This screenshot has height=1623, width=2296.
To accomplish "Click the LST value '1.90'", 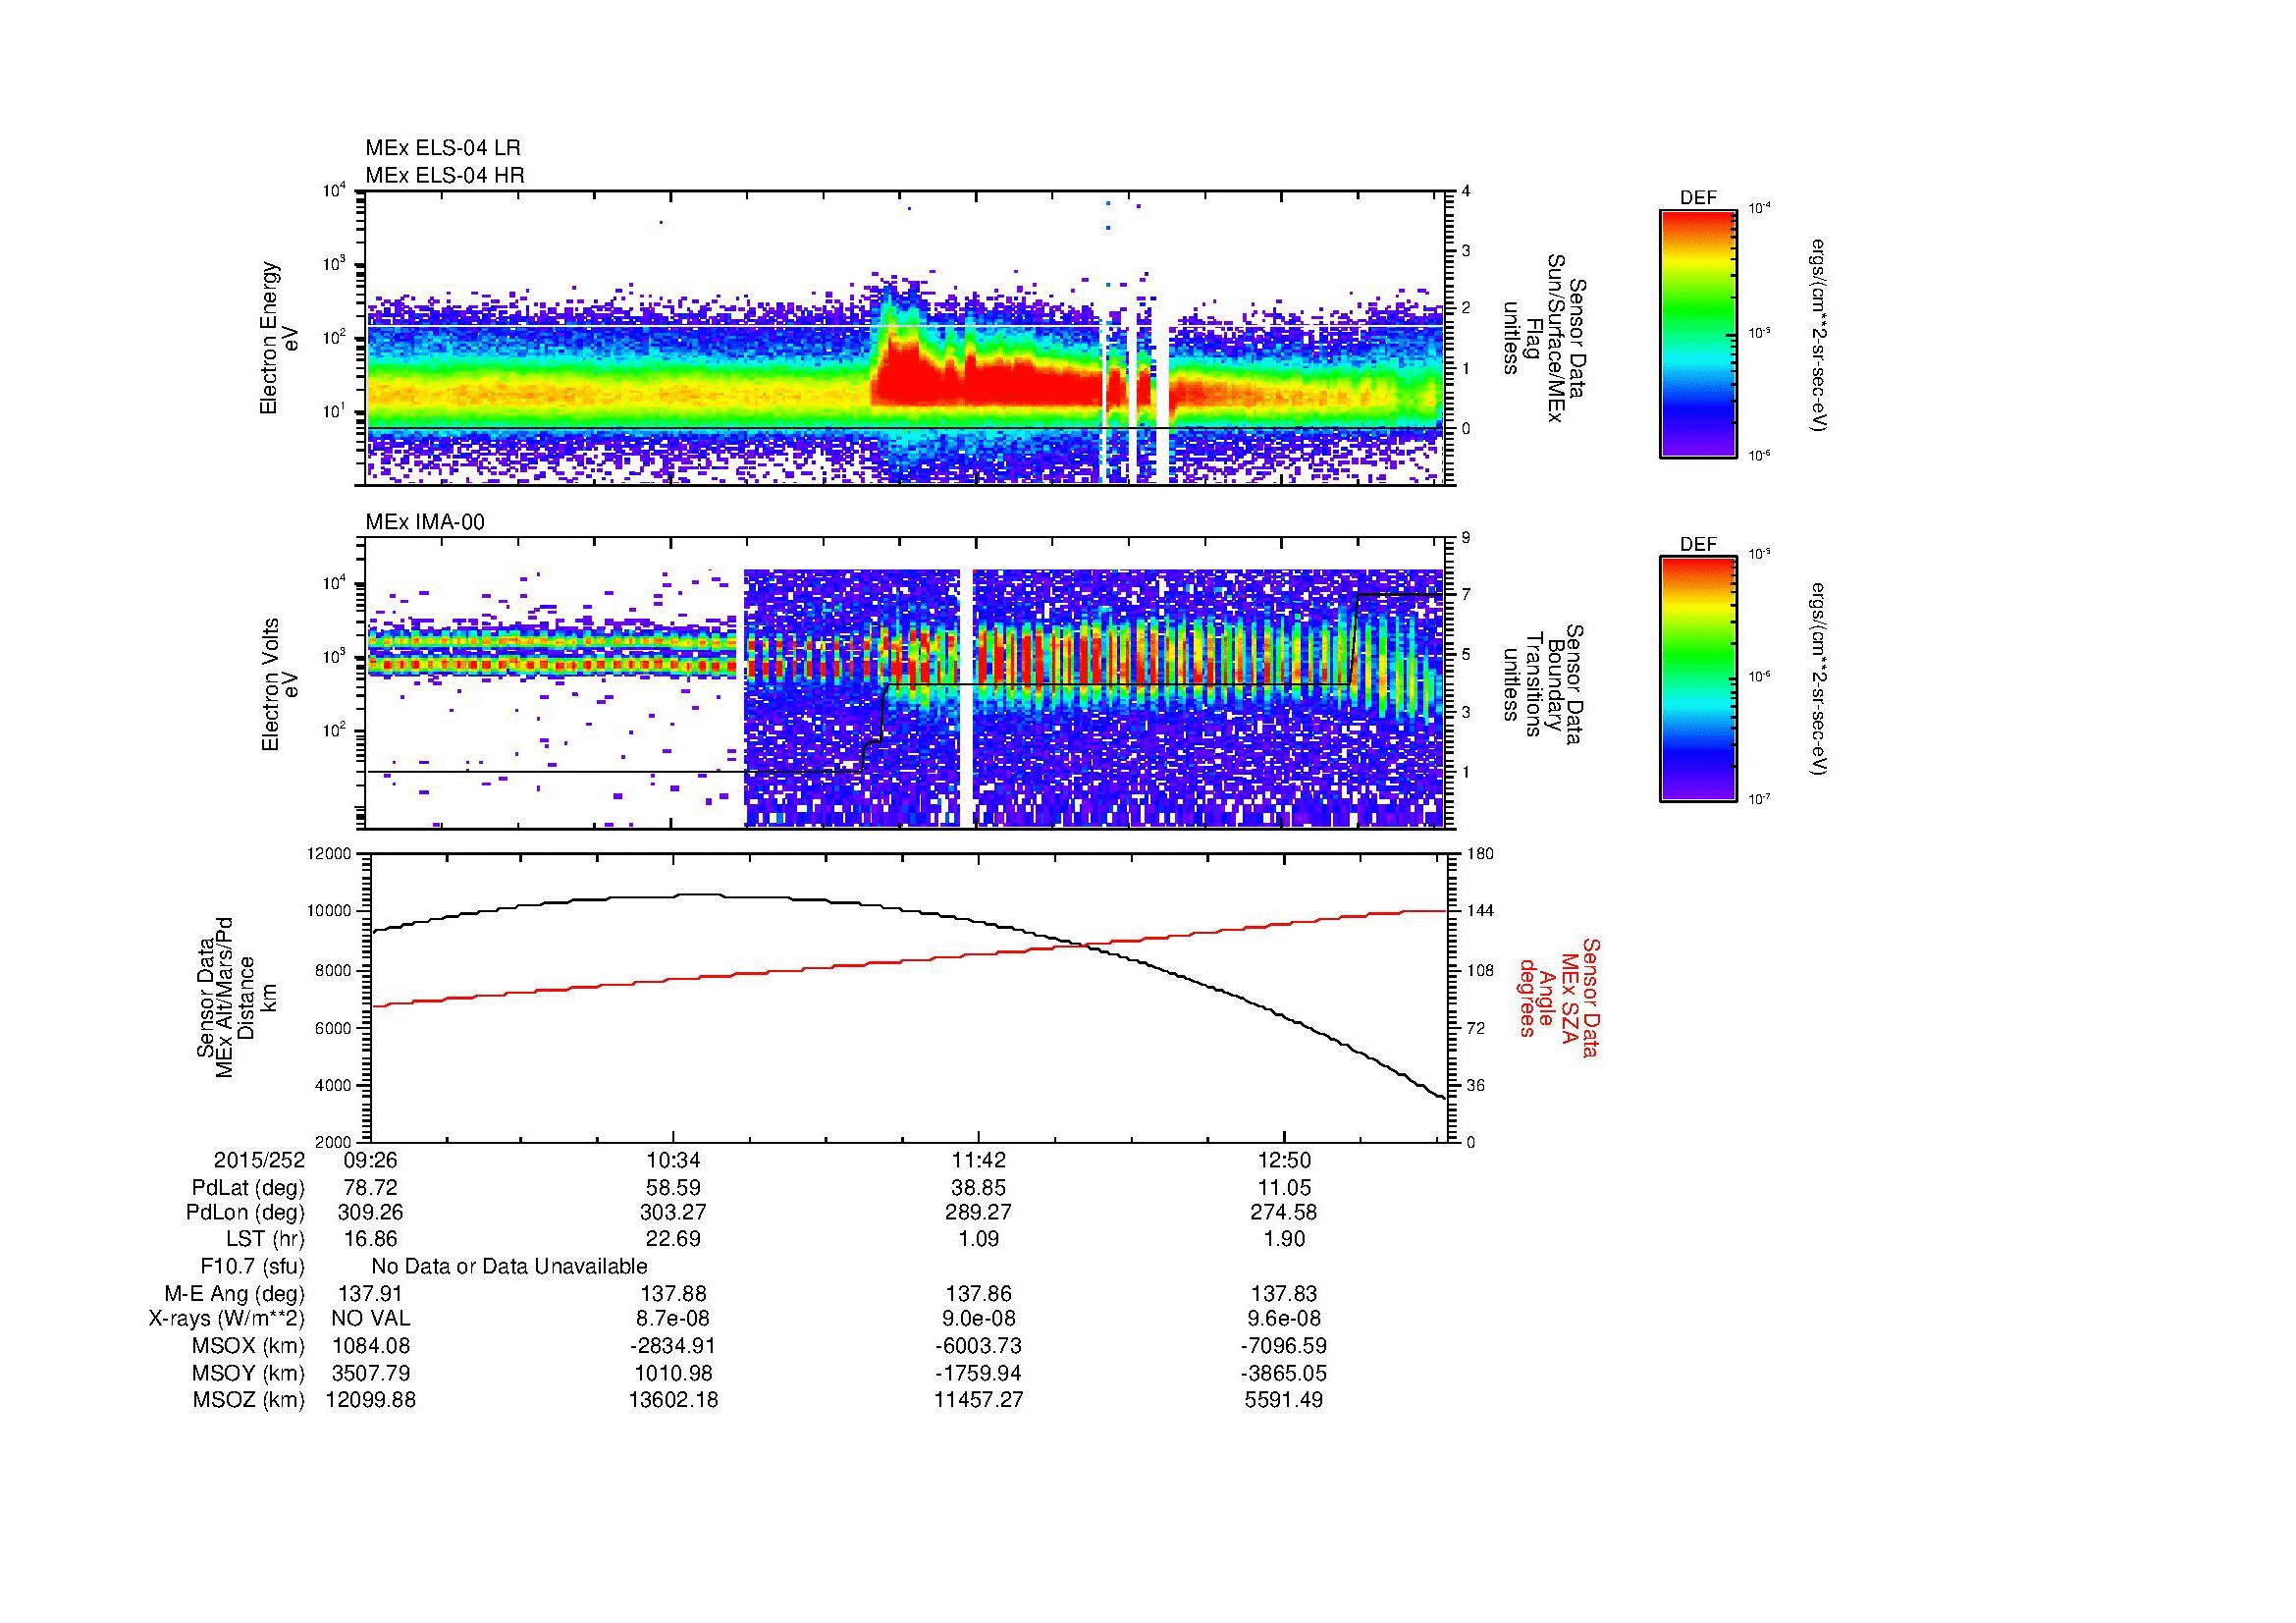I will [1284, 1239].
